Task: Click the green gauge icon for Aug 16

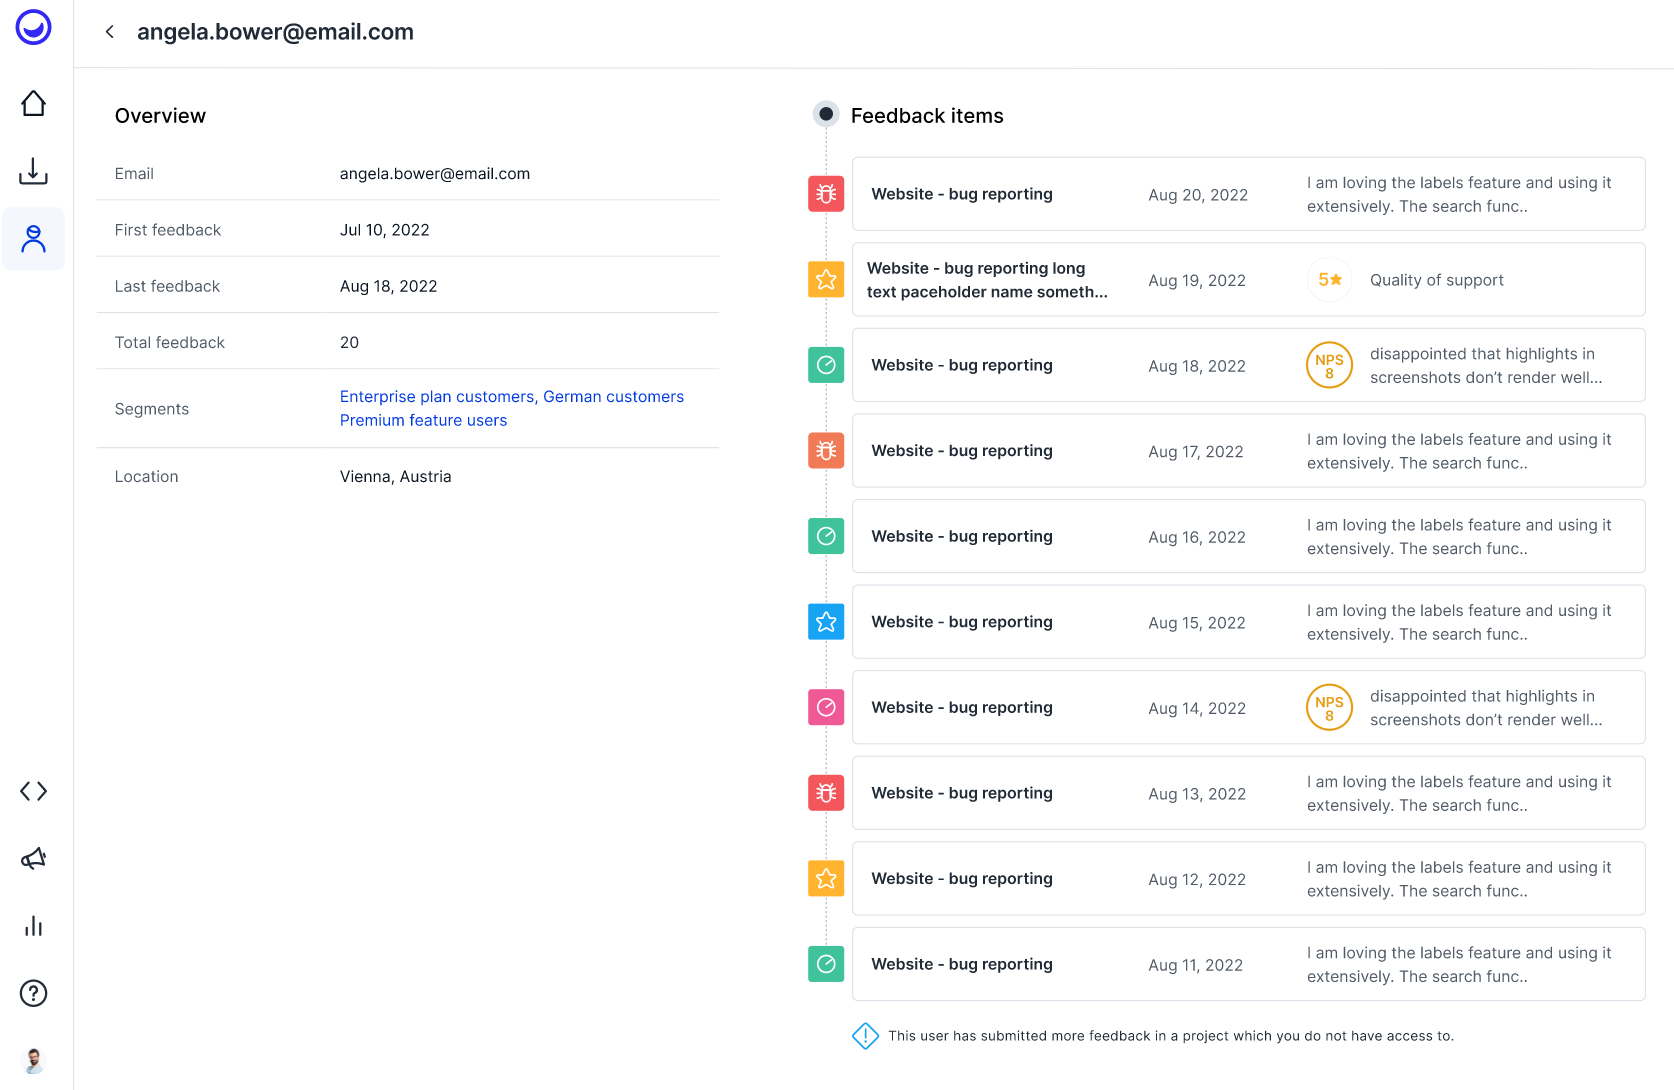Action: tap(826, 536)
